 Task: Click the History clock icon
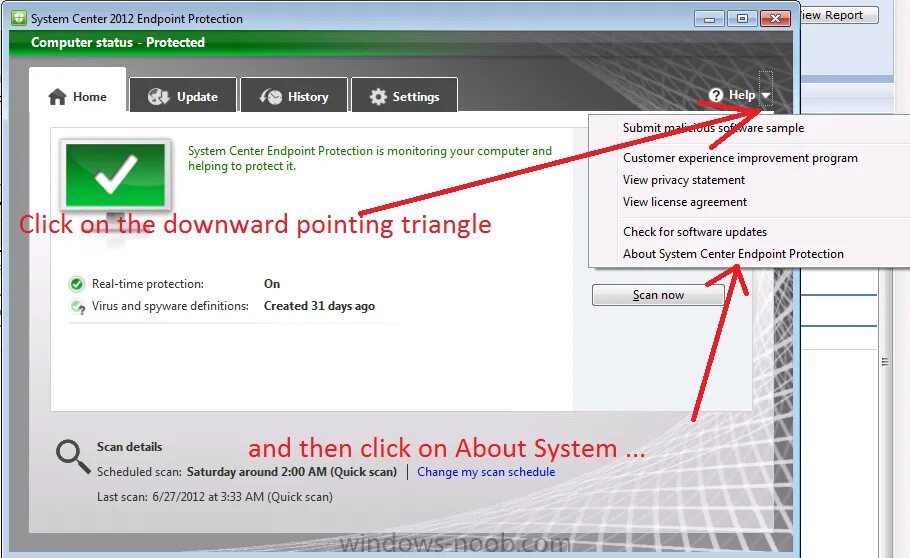pos(270,96)
